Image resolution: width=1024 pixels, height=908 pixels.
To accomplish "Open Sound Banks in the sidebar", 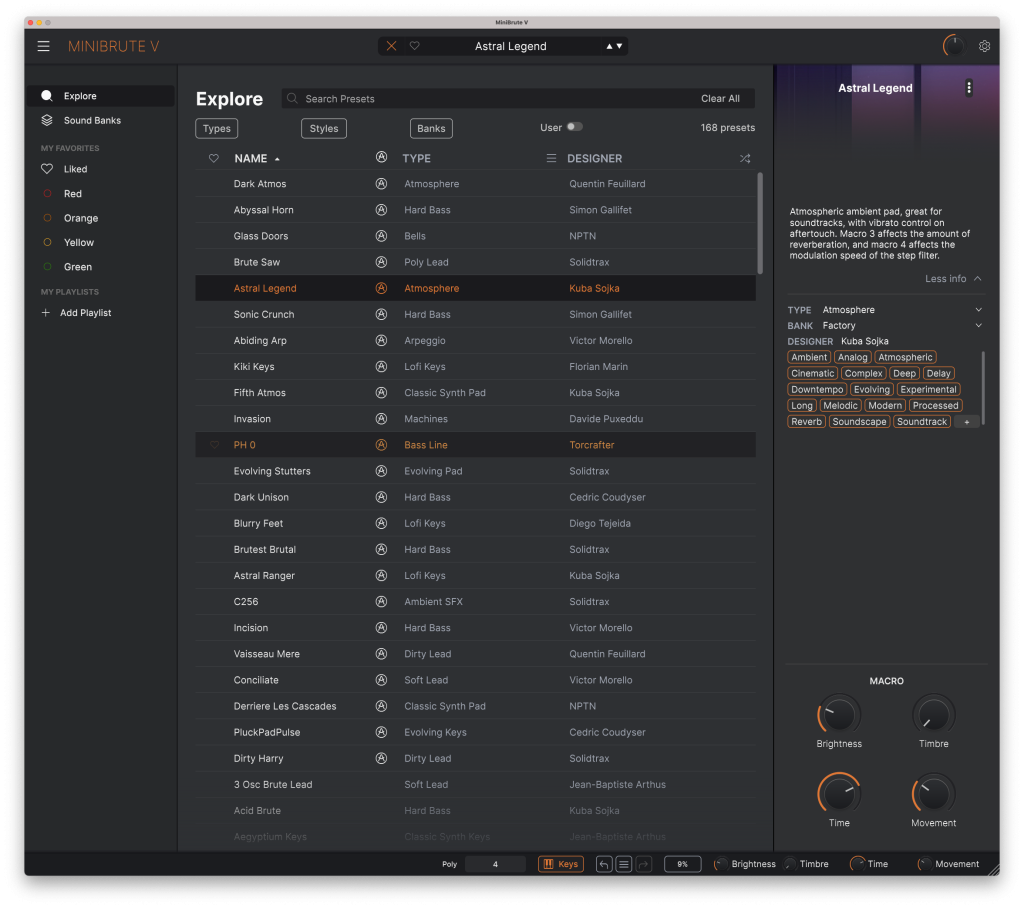I will pyautogui.click(x=92, y=120).
